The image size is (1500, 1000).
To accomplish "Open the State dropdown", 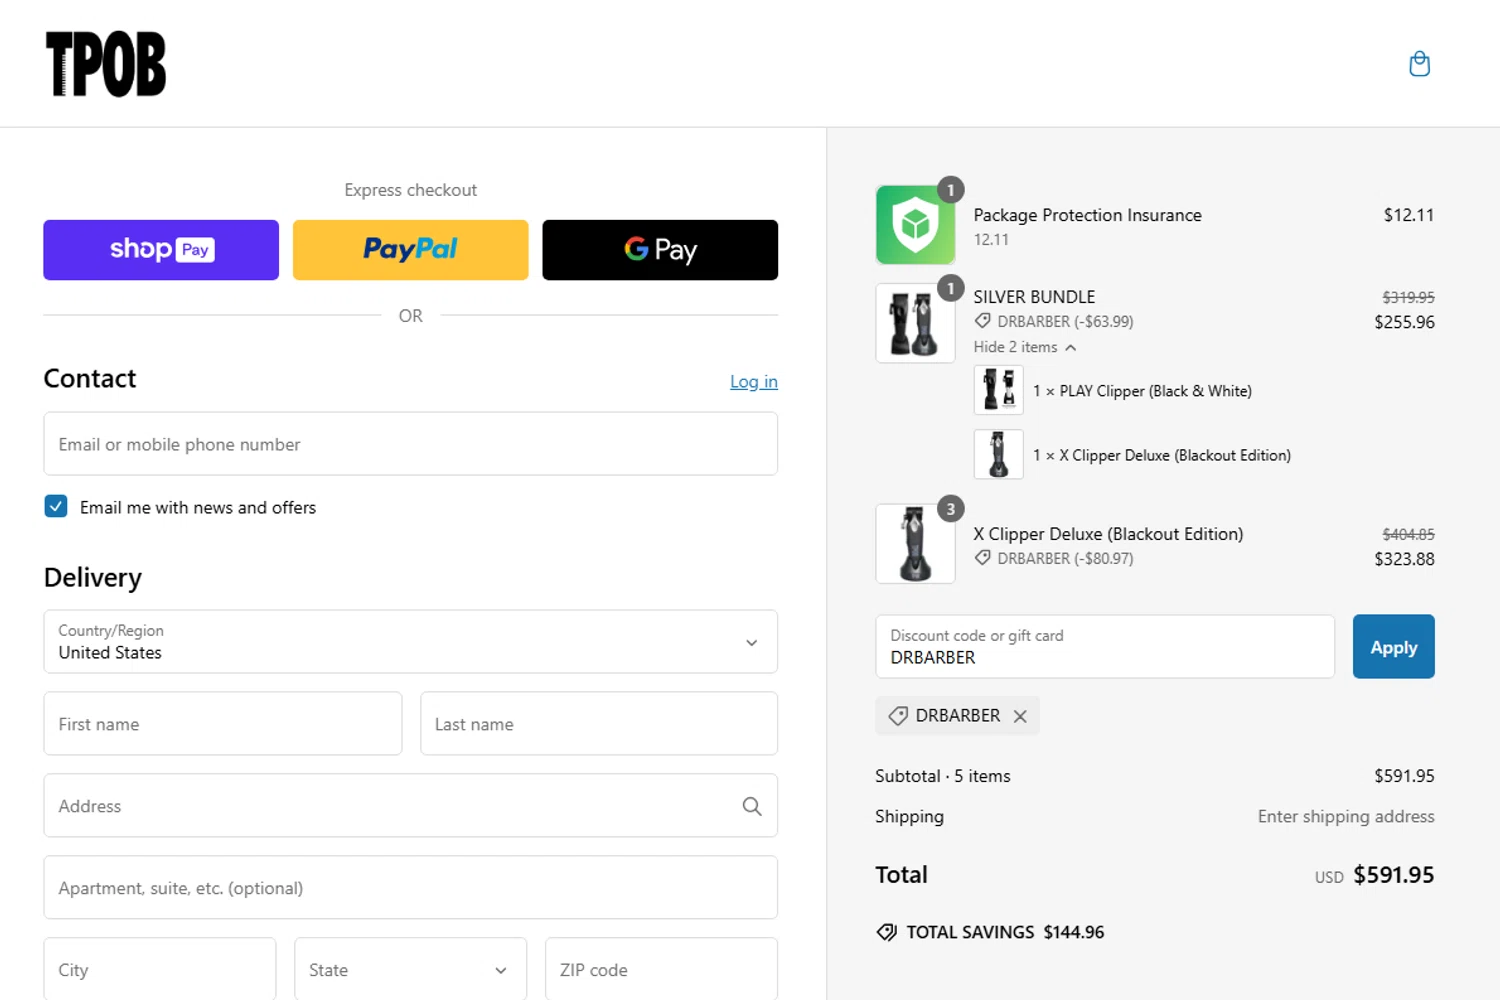I will (x=410, y=969).
